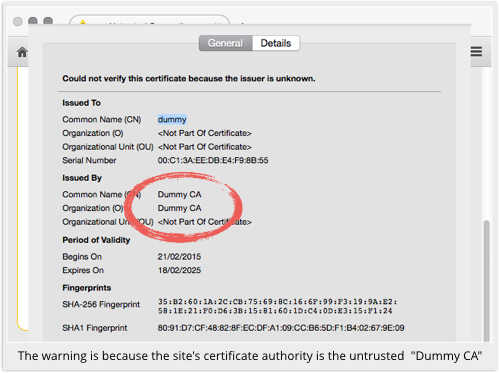
Task: Click the SHA-256 fingerprint value
Action: pyautogui.click(x=277, y=306)
